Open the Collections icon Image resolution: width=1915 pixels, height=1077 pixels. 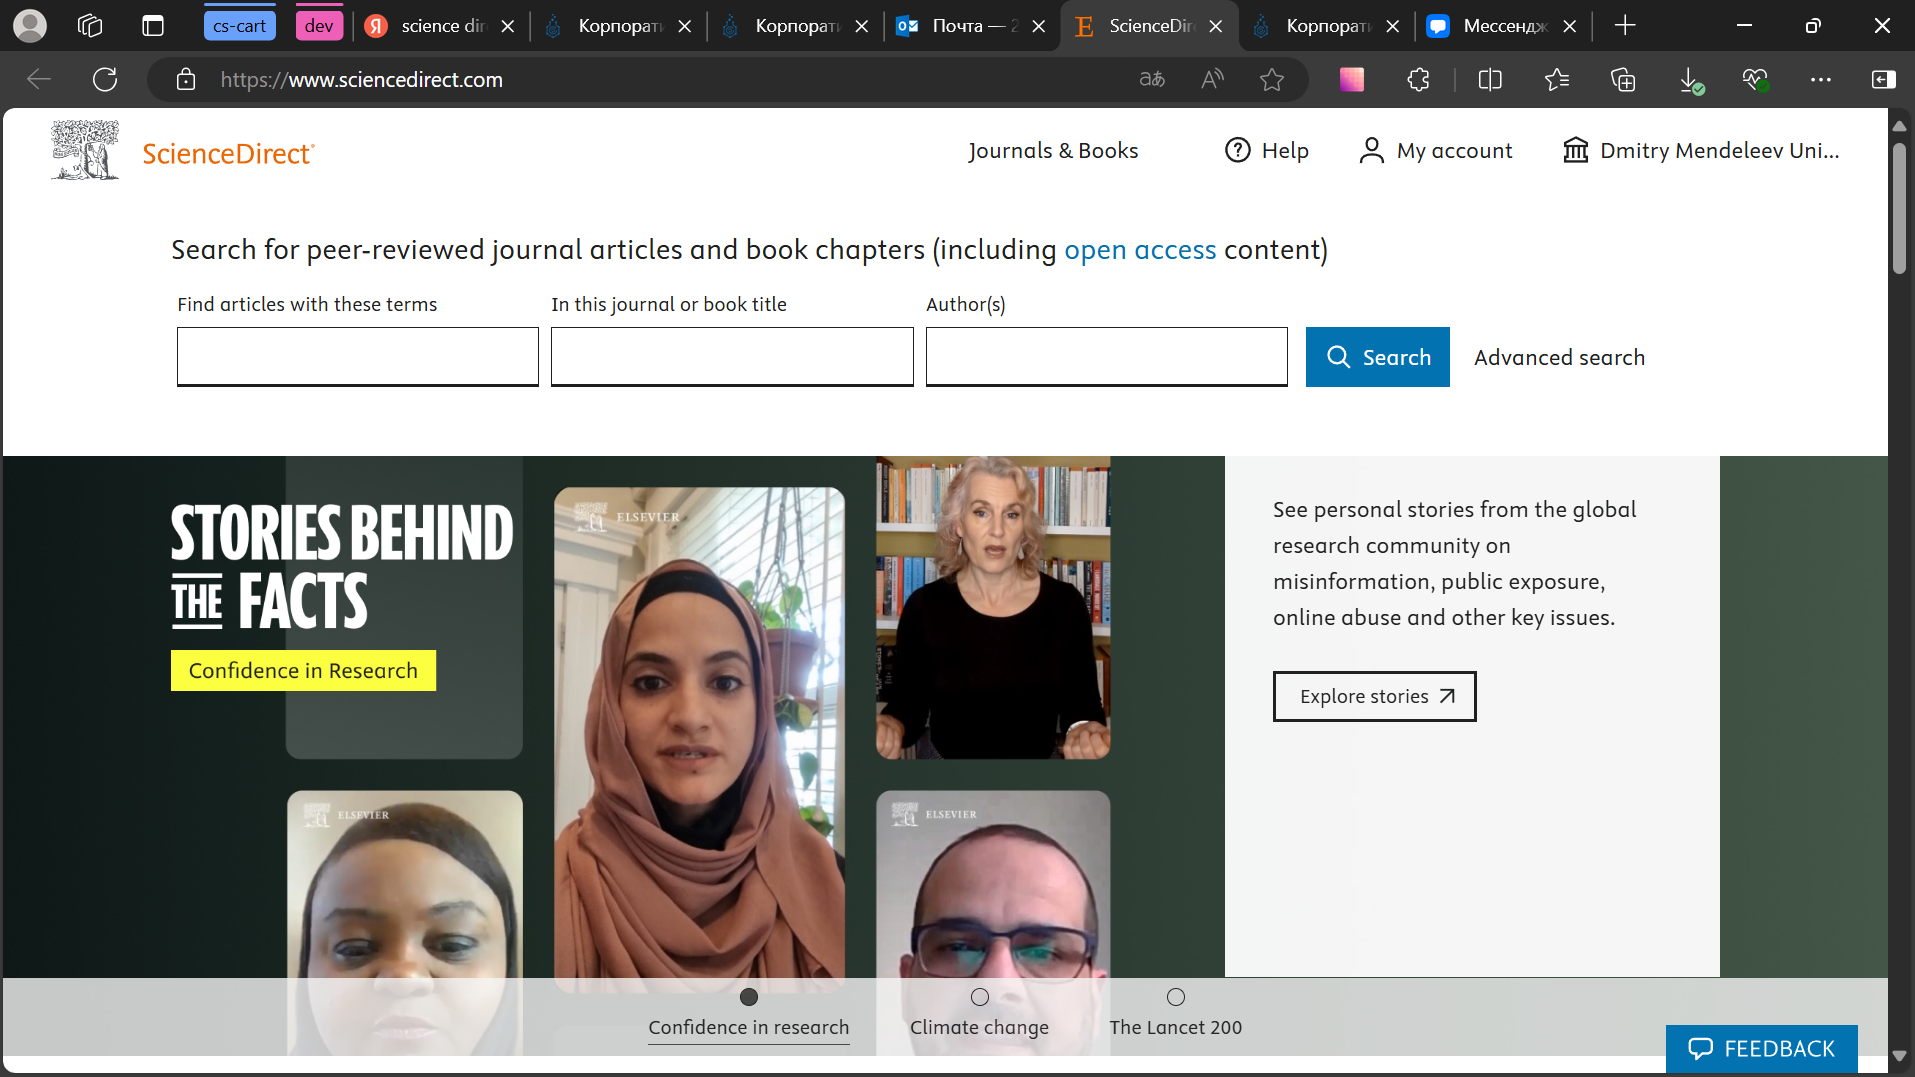pos(1623,79)
